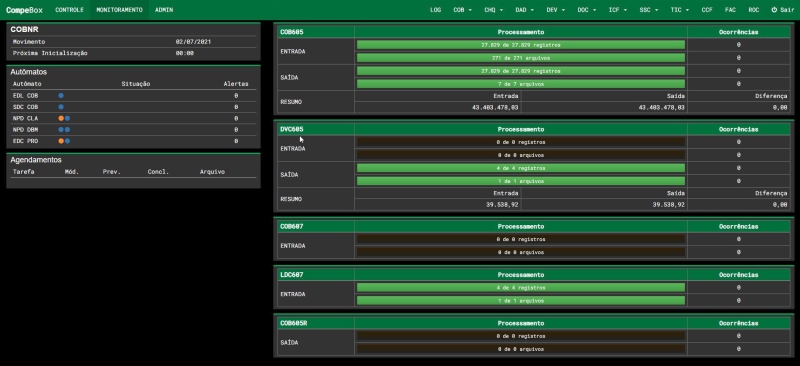
Task: Click the COB607 panel title
Action: [291, 226]
